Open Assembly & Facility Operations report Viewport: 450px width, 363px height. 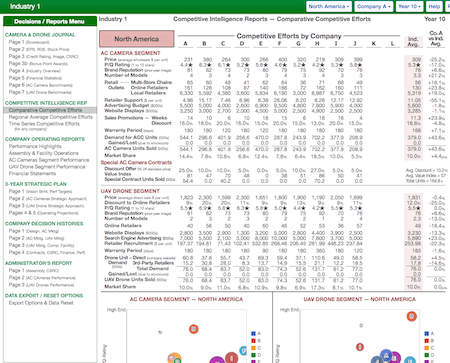coord(43,153)
